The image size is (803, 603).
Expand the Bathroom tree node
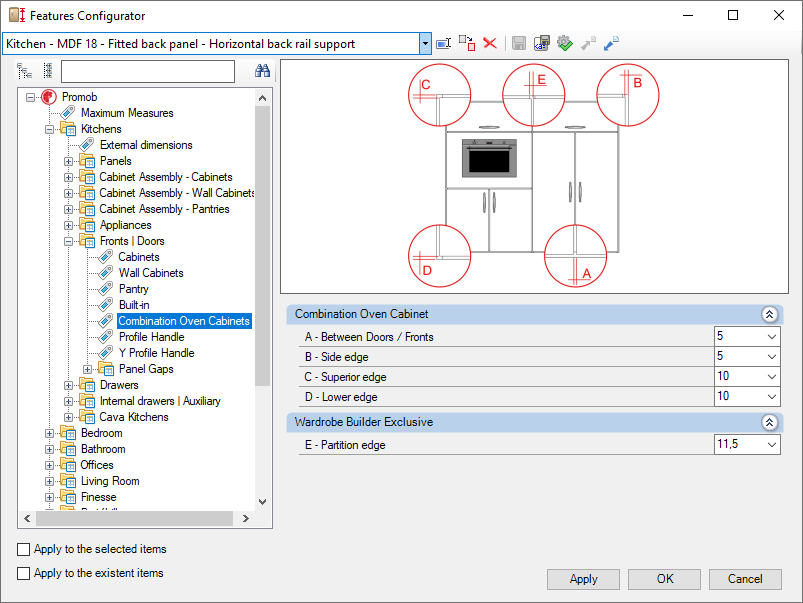coord(49,449)
